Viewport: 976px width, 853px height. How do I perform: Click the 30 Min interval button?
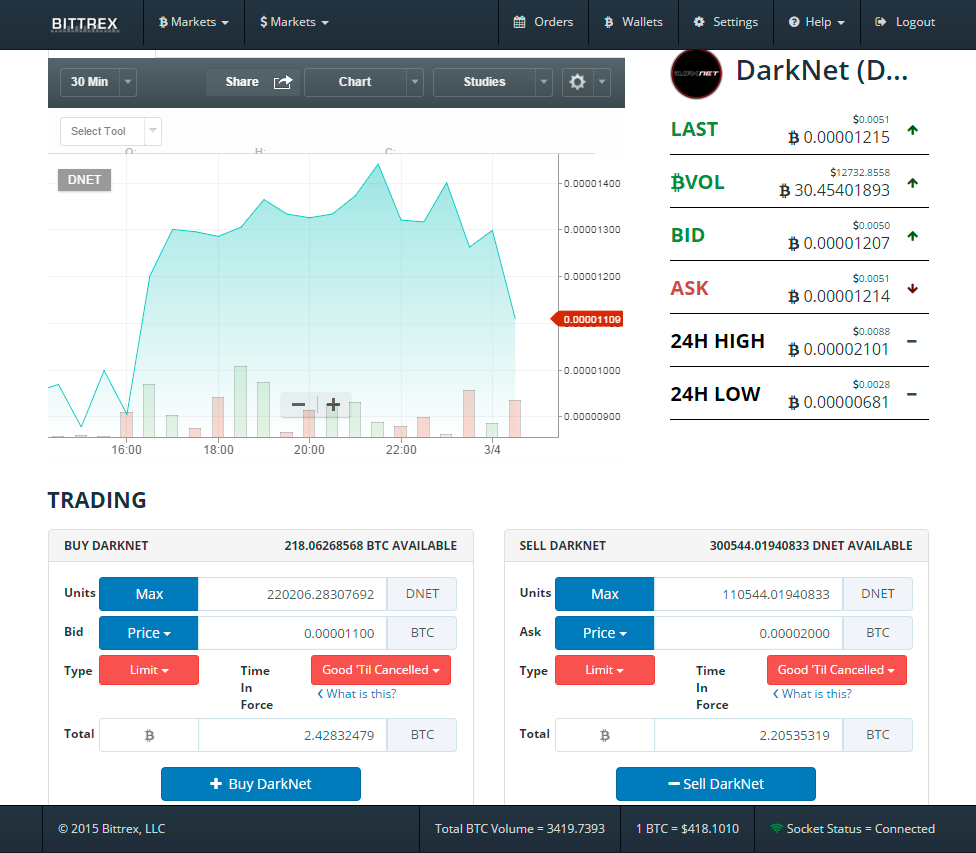pos(90,82)
